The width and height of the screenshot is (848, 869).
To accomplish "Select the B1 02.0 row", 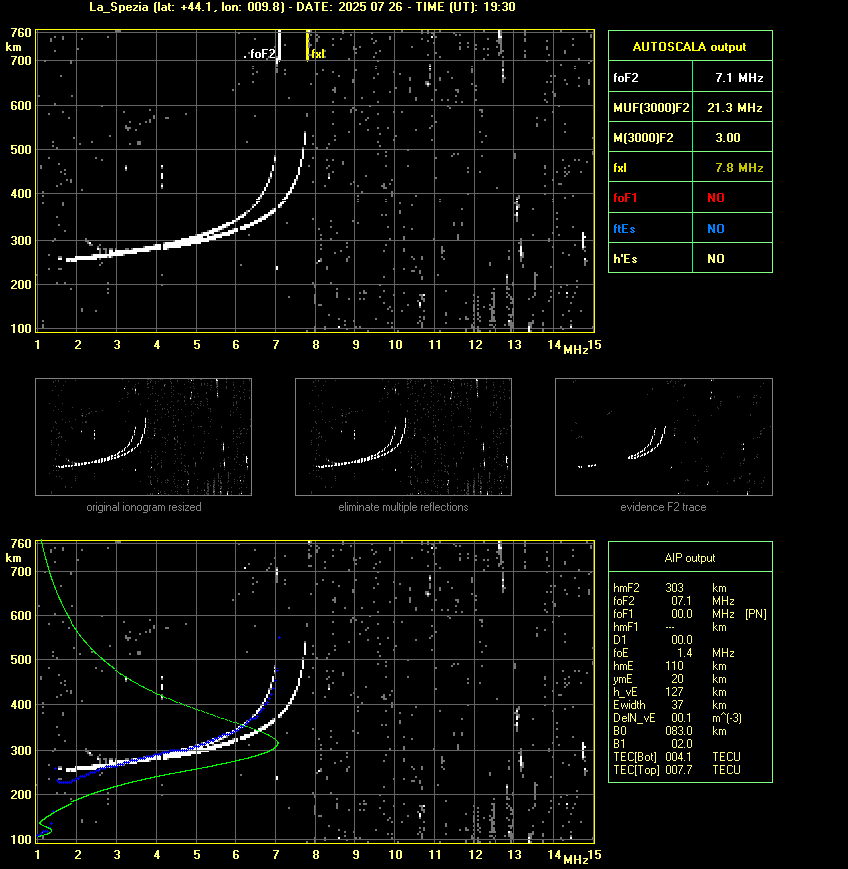I will click(653, 744).
